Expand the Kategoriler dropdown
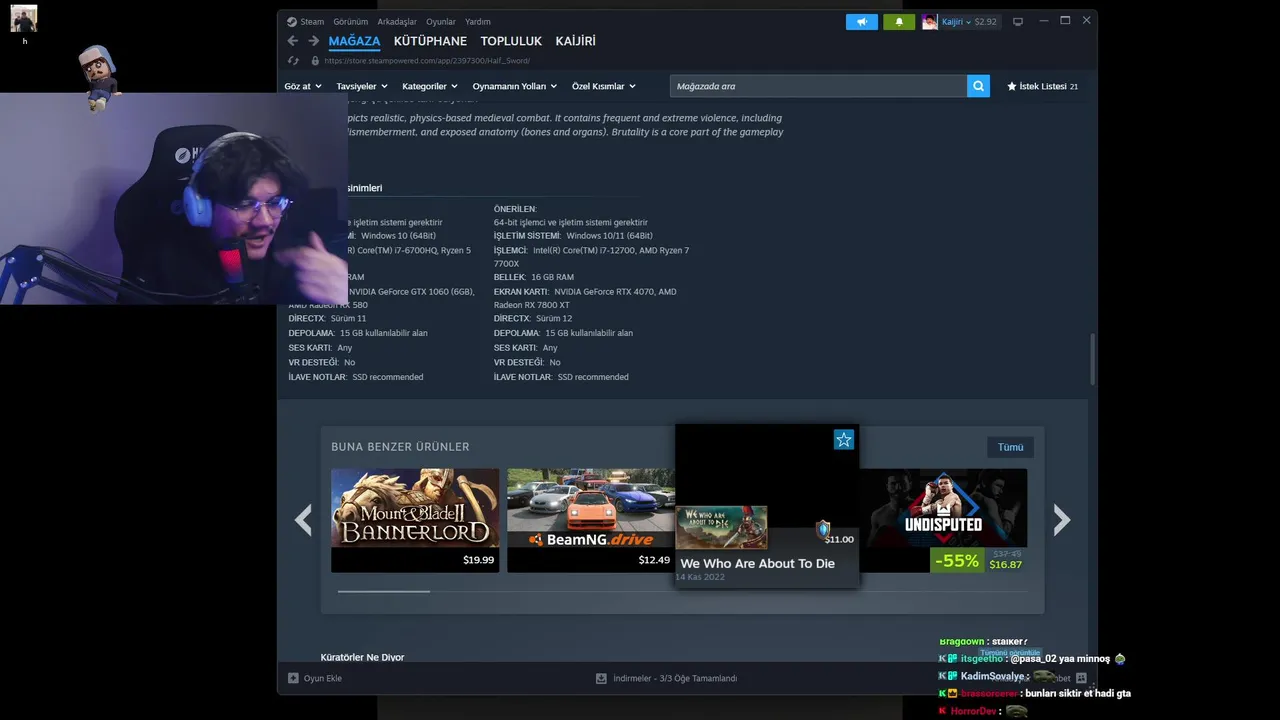The height and width of the screenshot is (720, 1280). [x=430, y=86]
